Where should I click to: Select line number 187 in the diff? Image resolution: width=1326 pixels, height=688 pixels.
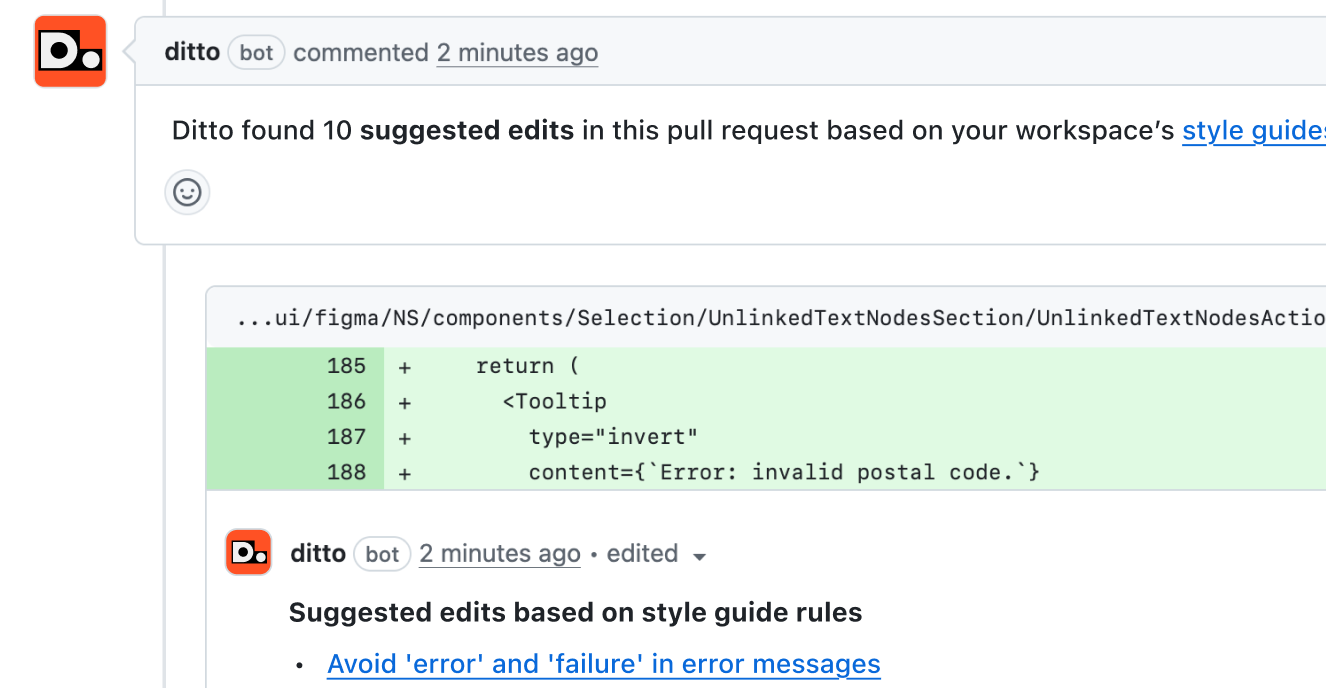(346, 436)
